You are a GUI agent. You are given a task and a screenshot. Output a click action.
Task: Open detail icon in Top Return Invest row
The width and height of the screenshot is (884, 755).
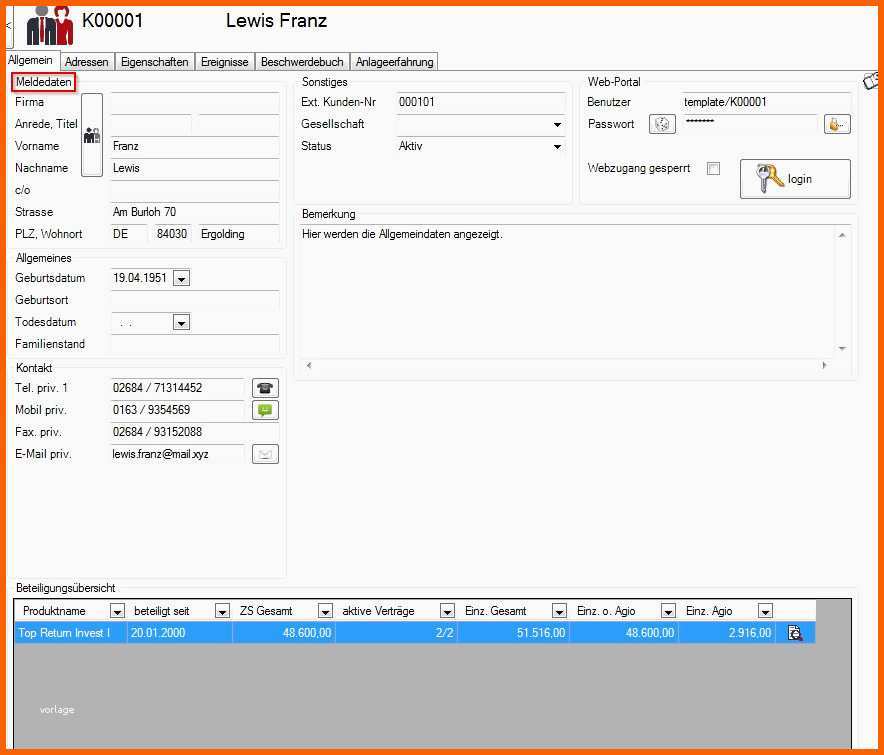tap(795, 632)
